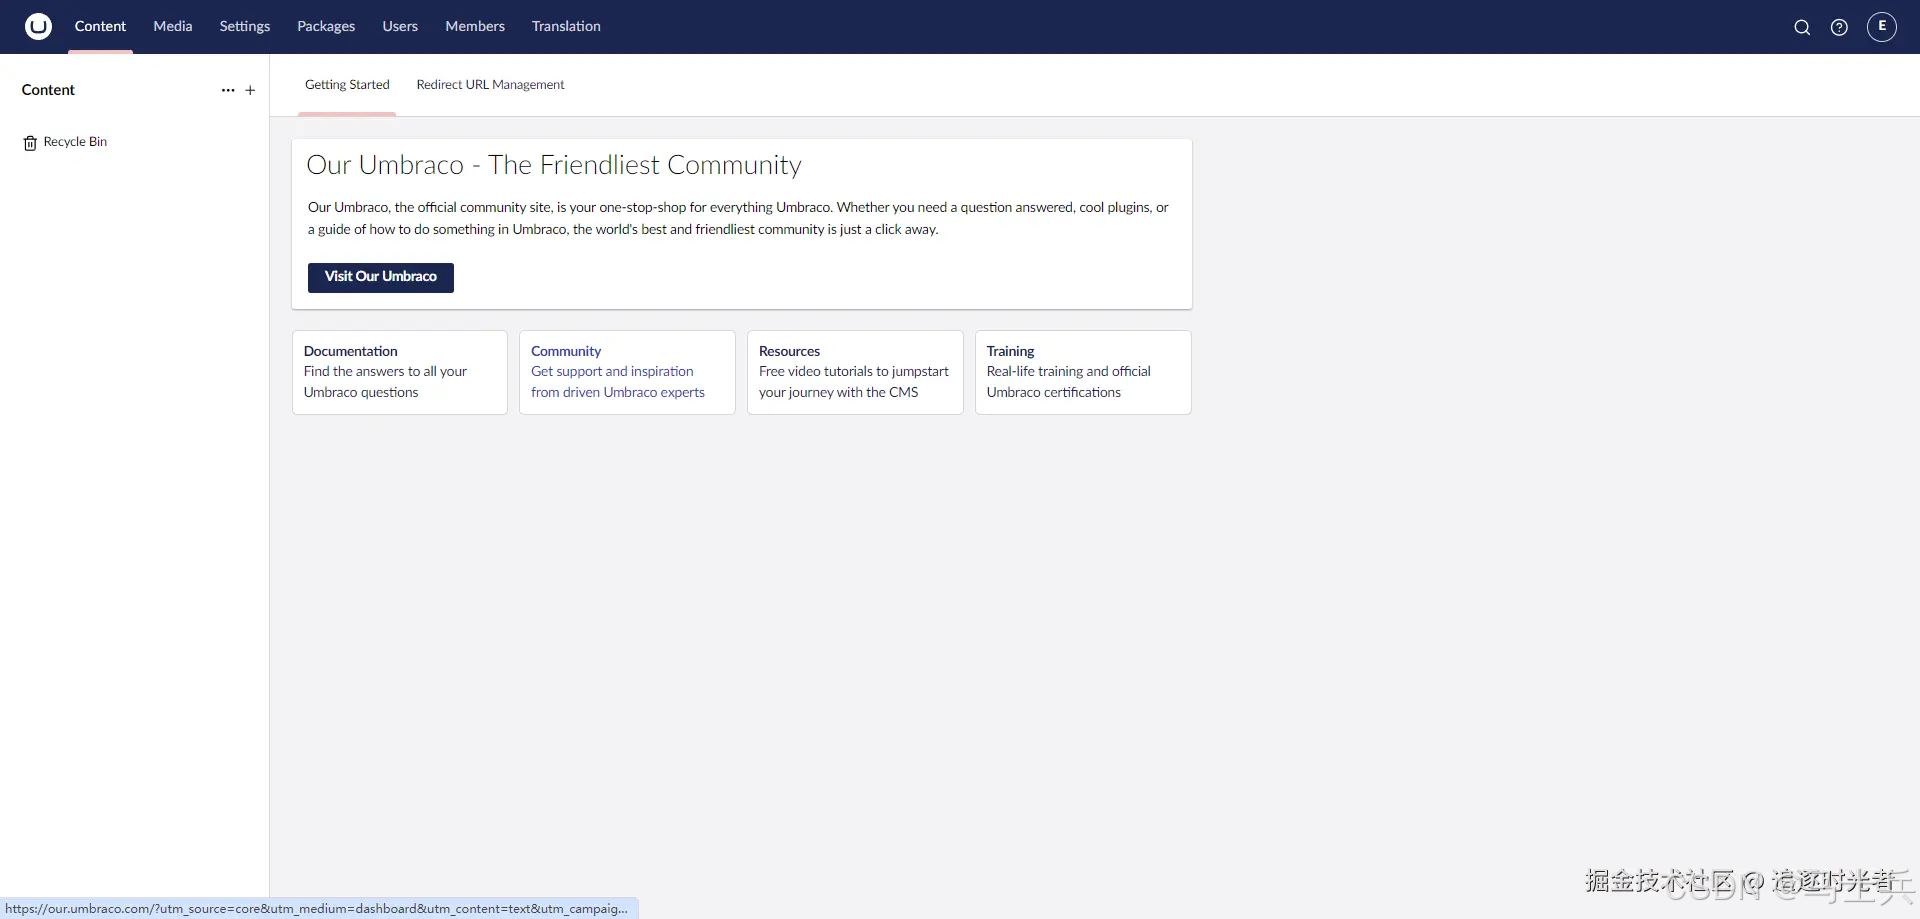Open the Content section
The image size is (1920, 919).
[x=100, y=26]
